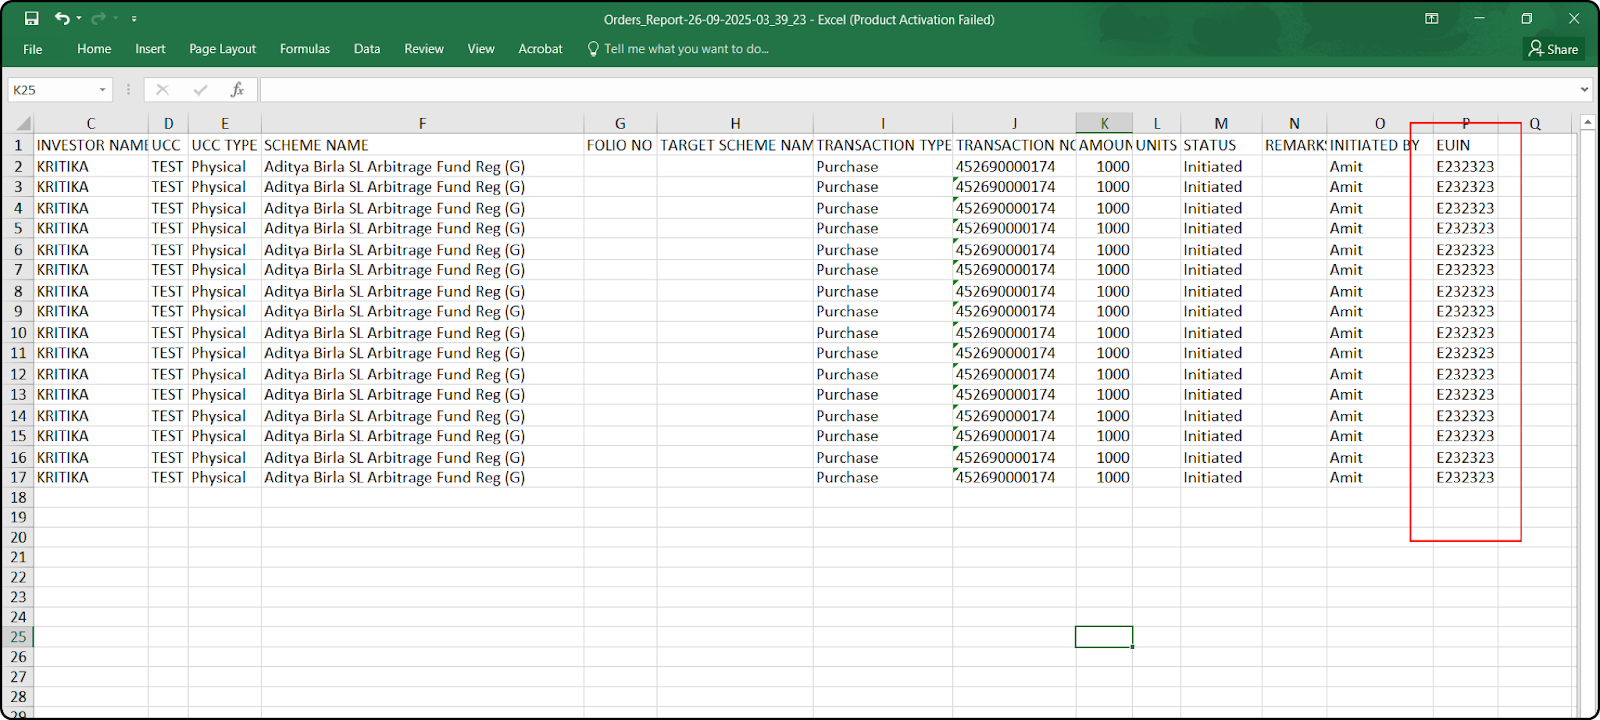Click the TARGET SCHEME NAME header cell
The height and width of the screenshot is (720, 1600).
735,145
